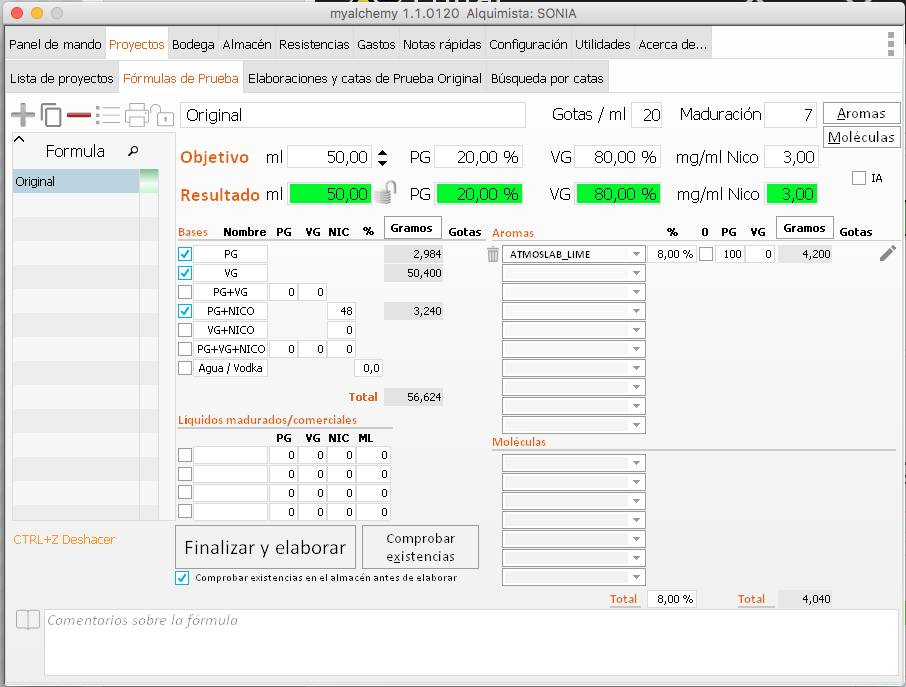Switch to the Almacén tab

pyautogui.click(x=247, y=44)
